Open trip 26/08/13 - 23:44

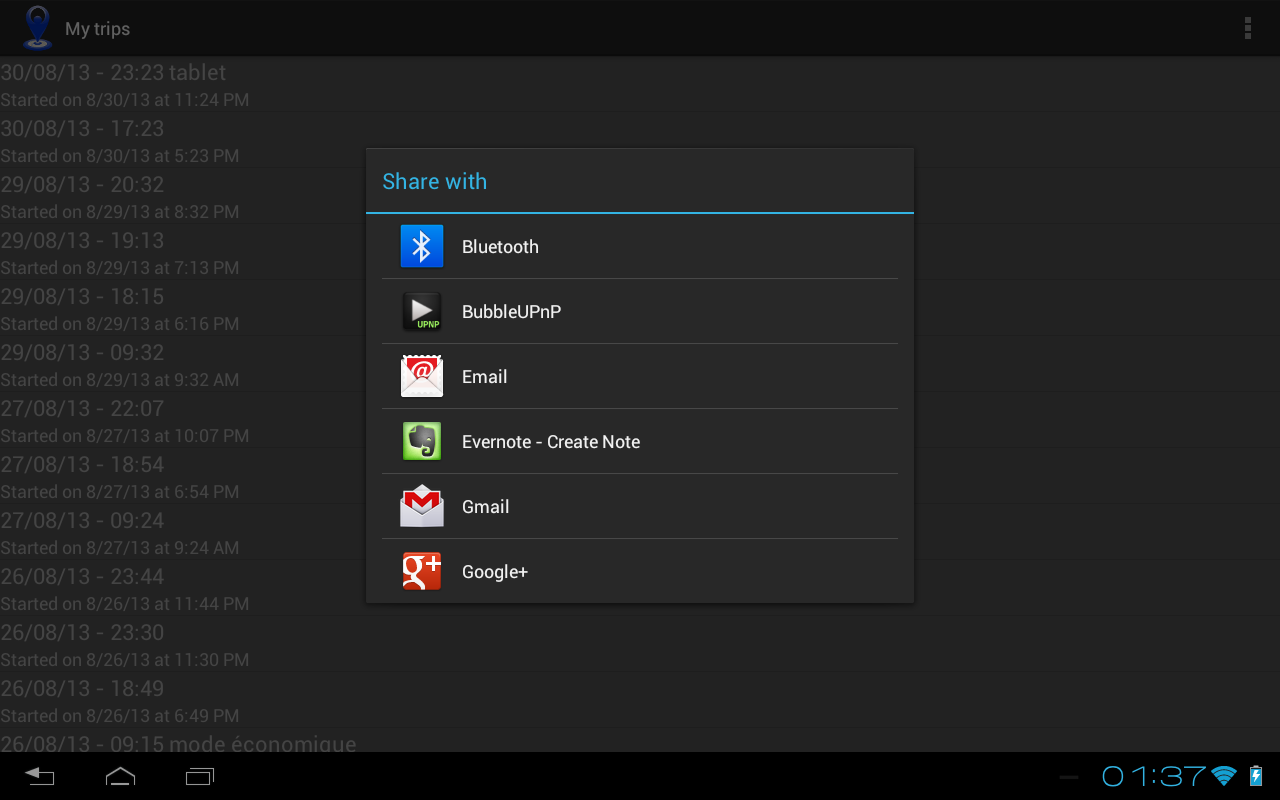[x=640, y=588]
